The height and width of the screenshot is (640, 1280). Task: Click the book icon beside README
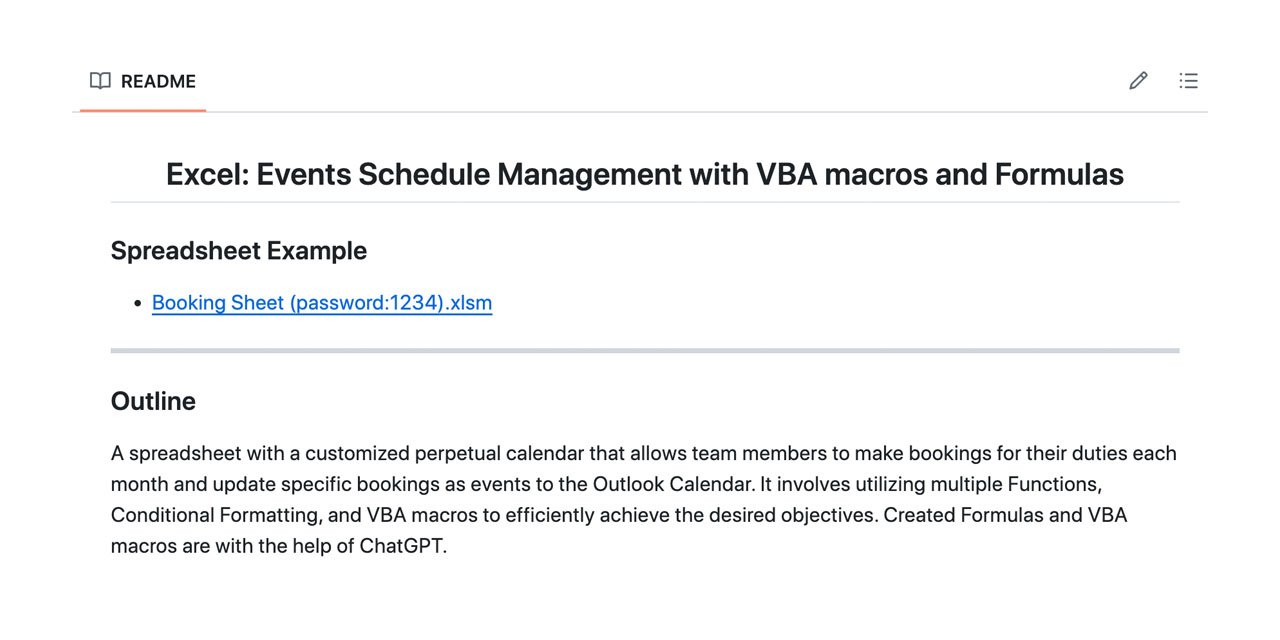tap(100, 81)
